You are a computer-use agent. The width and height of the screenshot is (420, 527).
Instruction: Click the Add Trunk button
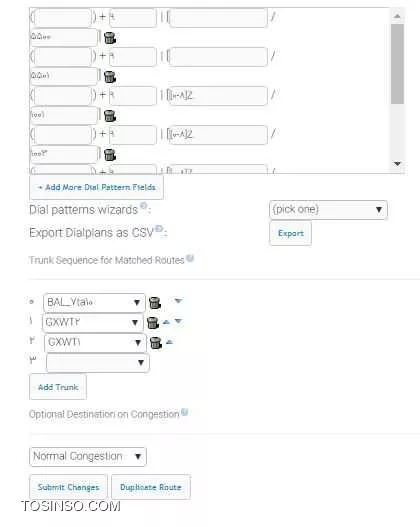[58, 387]
